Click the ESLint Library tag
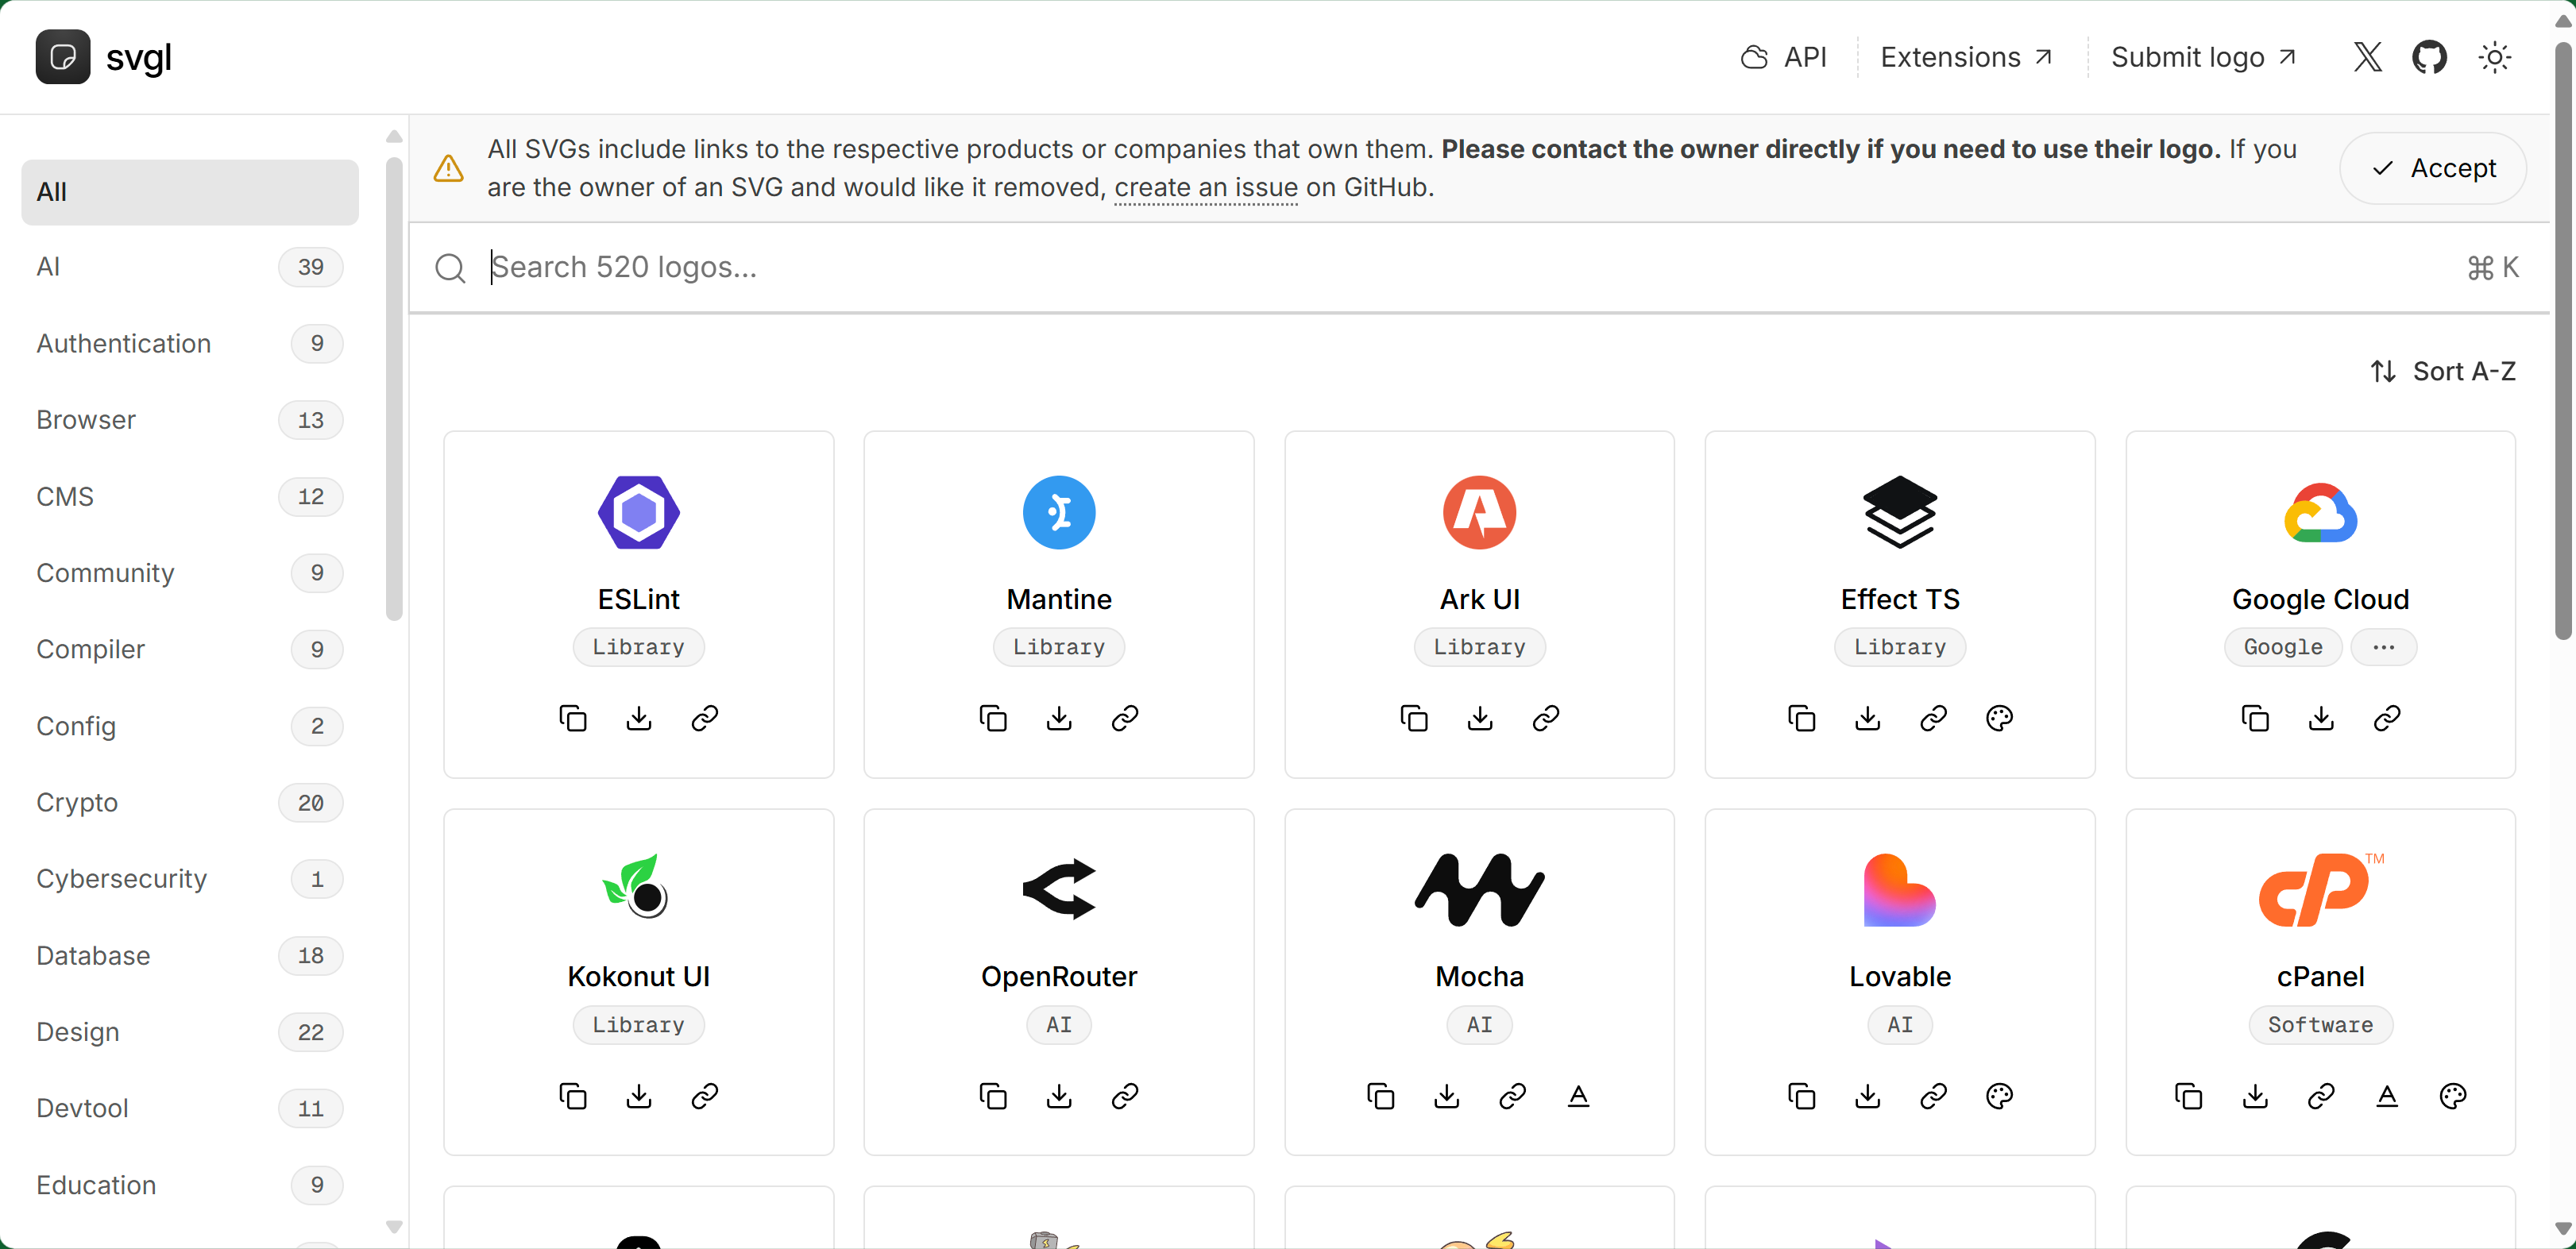Viewport: 2576px width, 1249px height. pos(638,647)
